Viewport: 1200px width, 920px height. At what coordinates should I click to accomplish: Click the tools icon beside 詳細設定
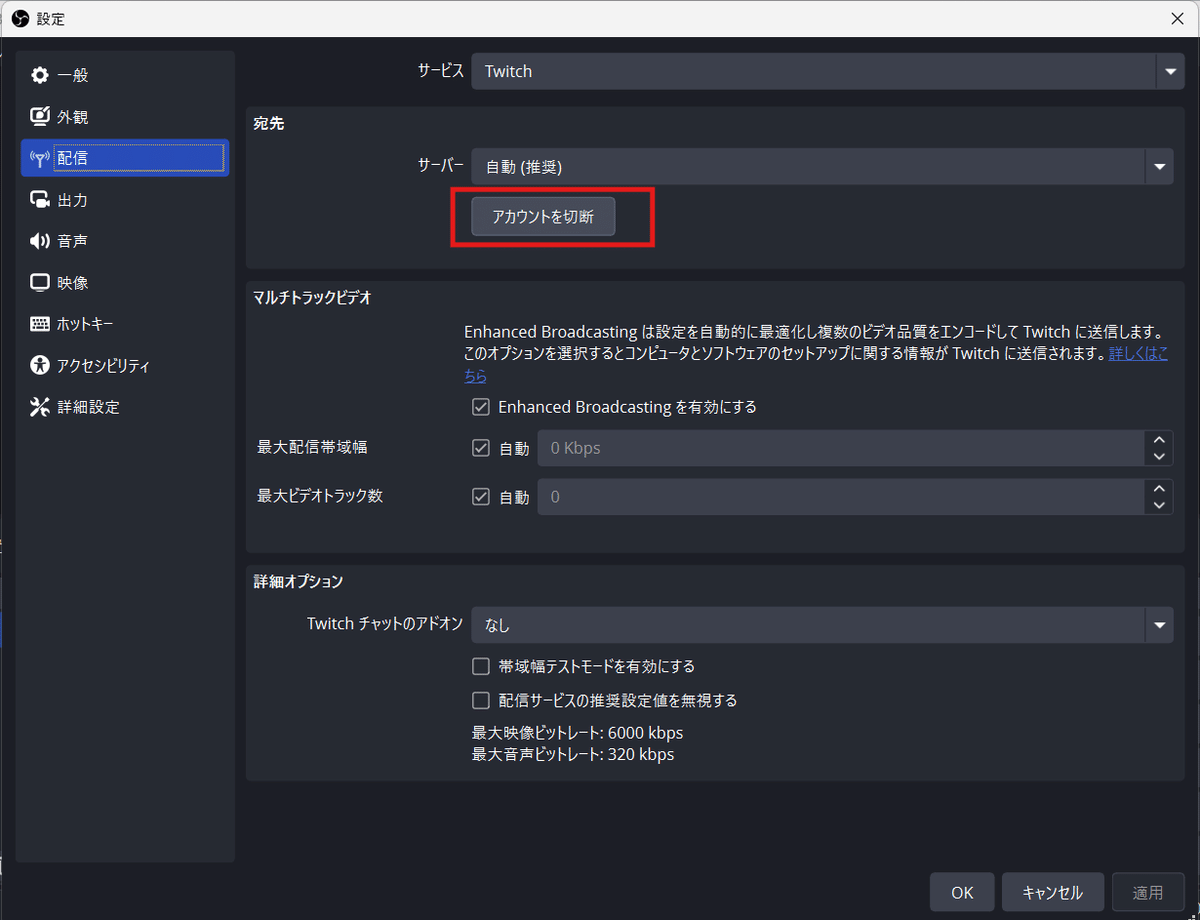pos(40,407)
